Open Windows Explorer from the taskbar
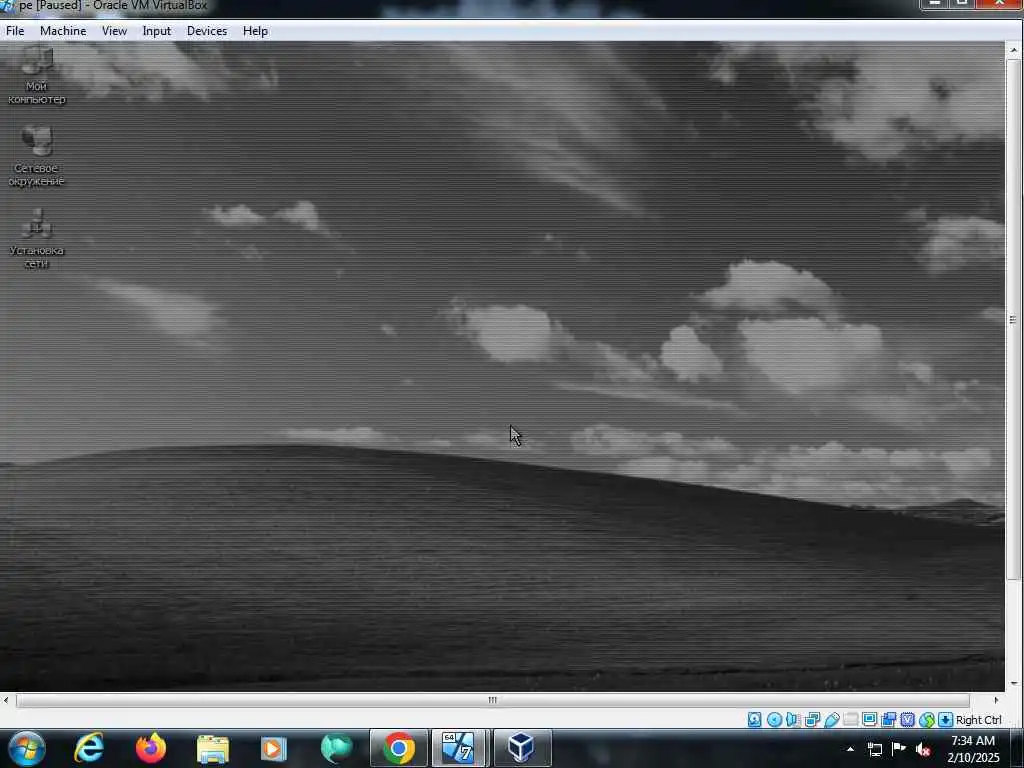The image size is (1024, 768). coord(213,748)
